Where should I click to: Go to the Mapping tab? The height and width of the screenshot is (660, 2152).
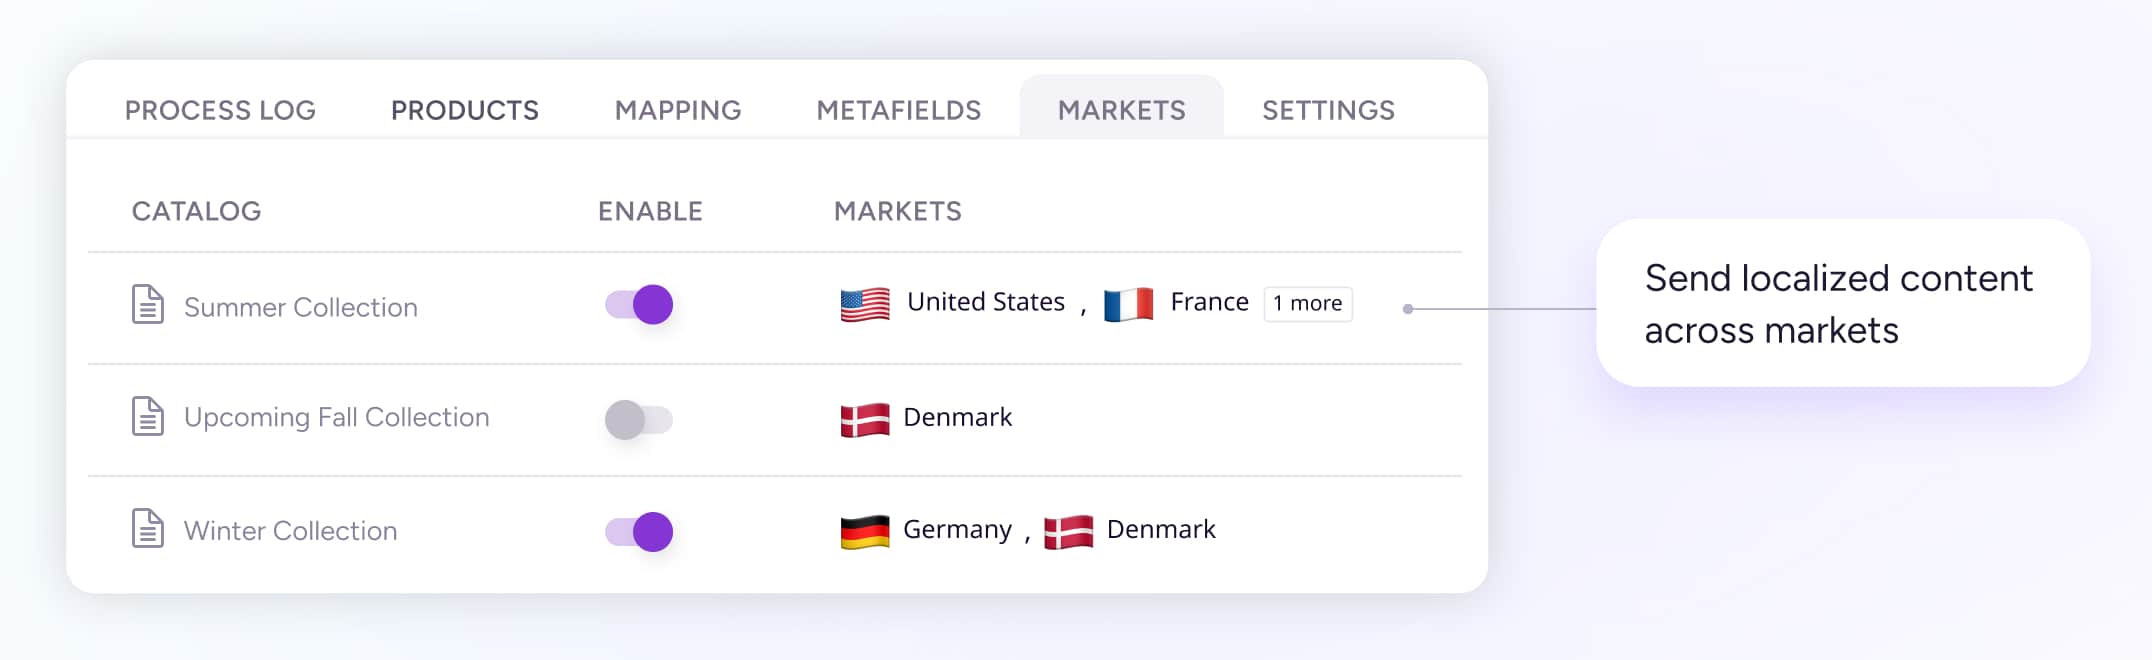[678, 110]
